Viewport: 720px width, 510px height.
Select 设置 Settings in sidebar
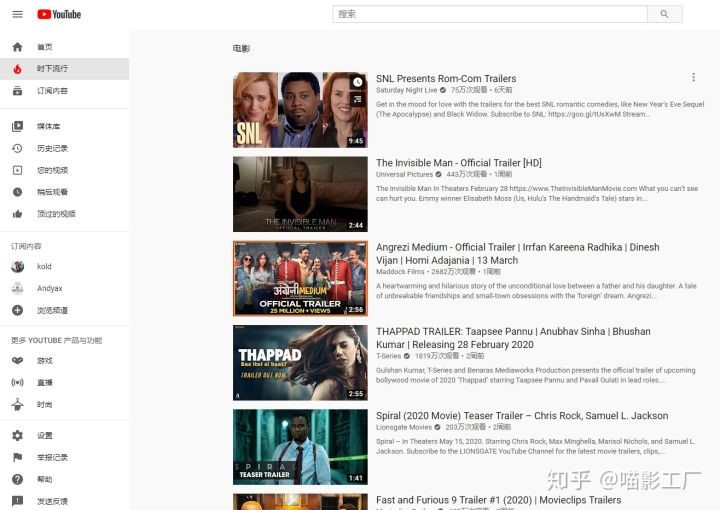coord(64,435)
